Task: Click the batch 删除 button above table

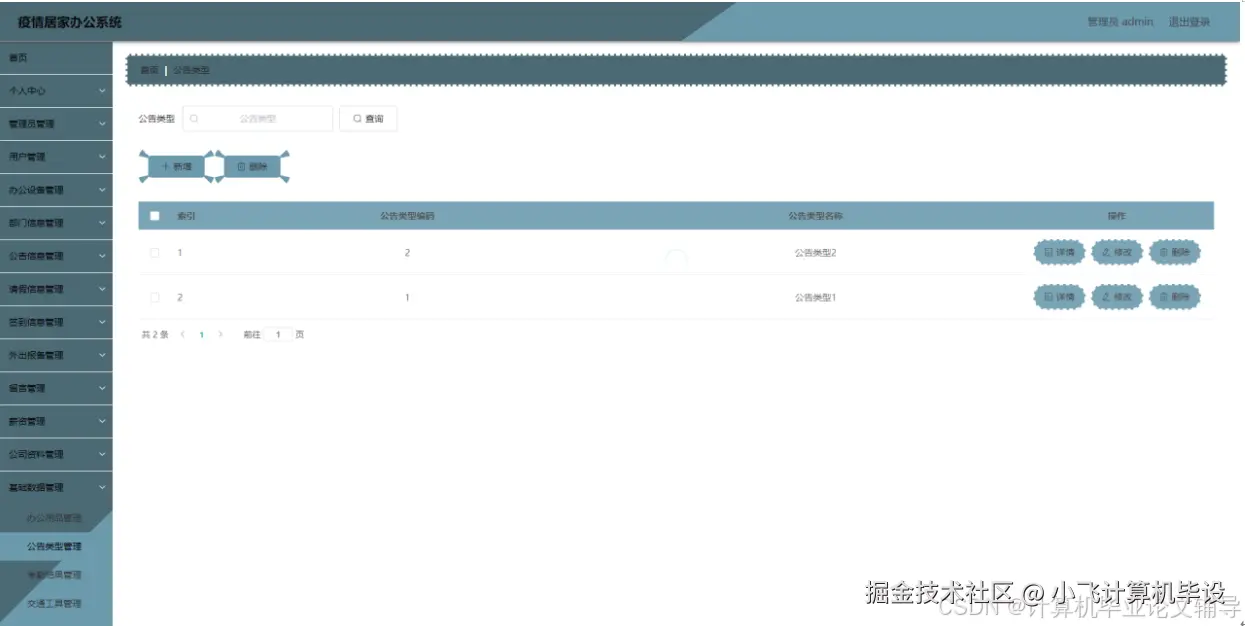Action: 252,167
